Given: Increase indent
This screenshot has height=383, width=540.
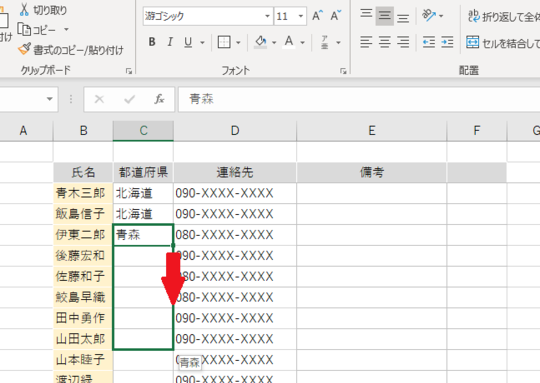Looking at the screenshot, I should click(x=447, y=42).
